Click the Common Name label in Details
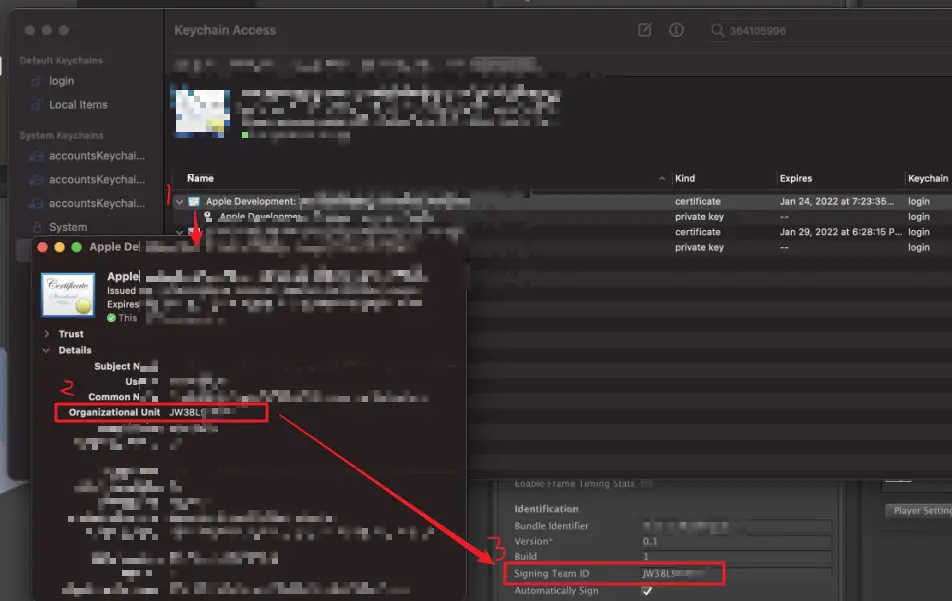Viewport: 952px width, 601px height. point(114,397)
